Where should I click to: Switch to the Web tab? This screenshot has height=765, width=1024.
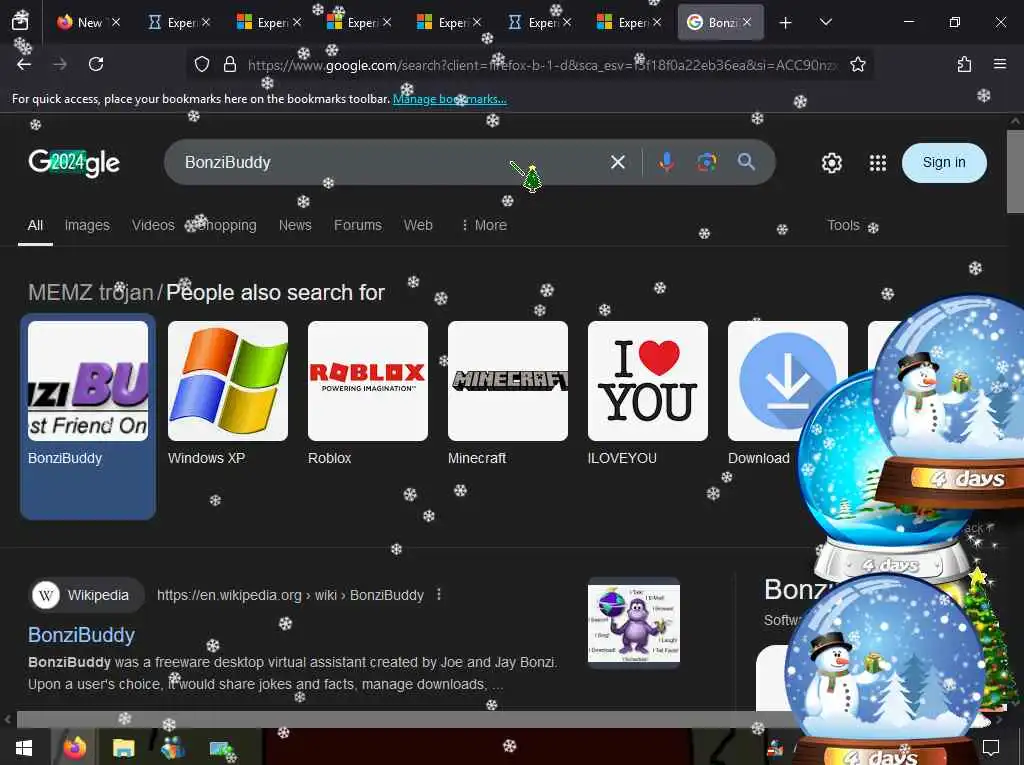[x=418, y=225]
